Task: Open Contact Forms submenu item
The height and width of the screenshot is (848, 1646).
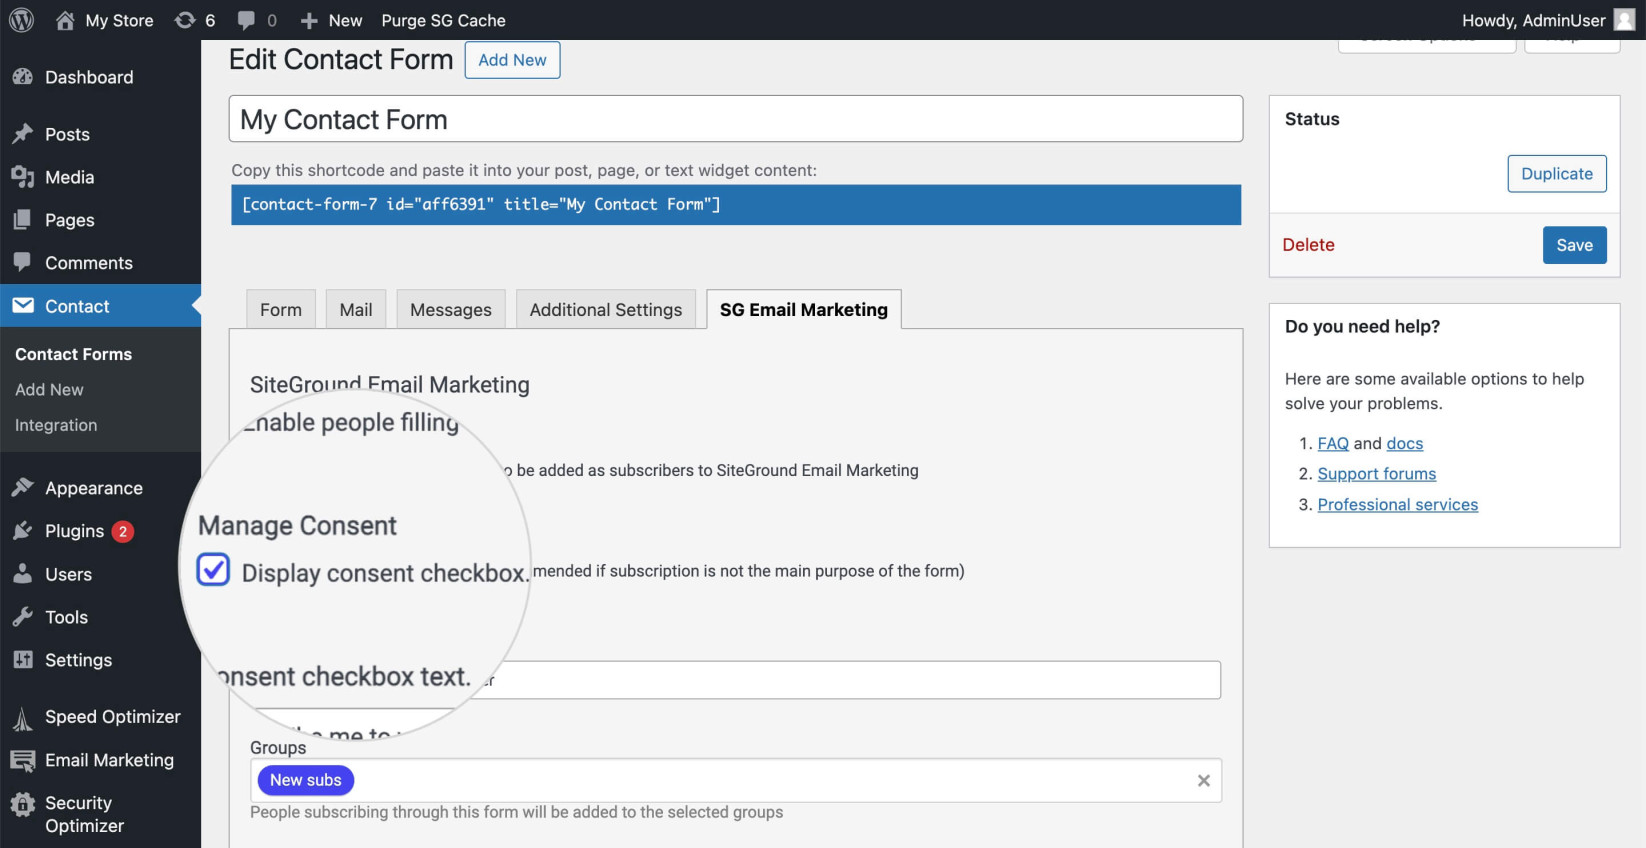Action: click(73, 354)
